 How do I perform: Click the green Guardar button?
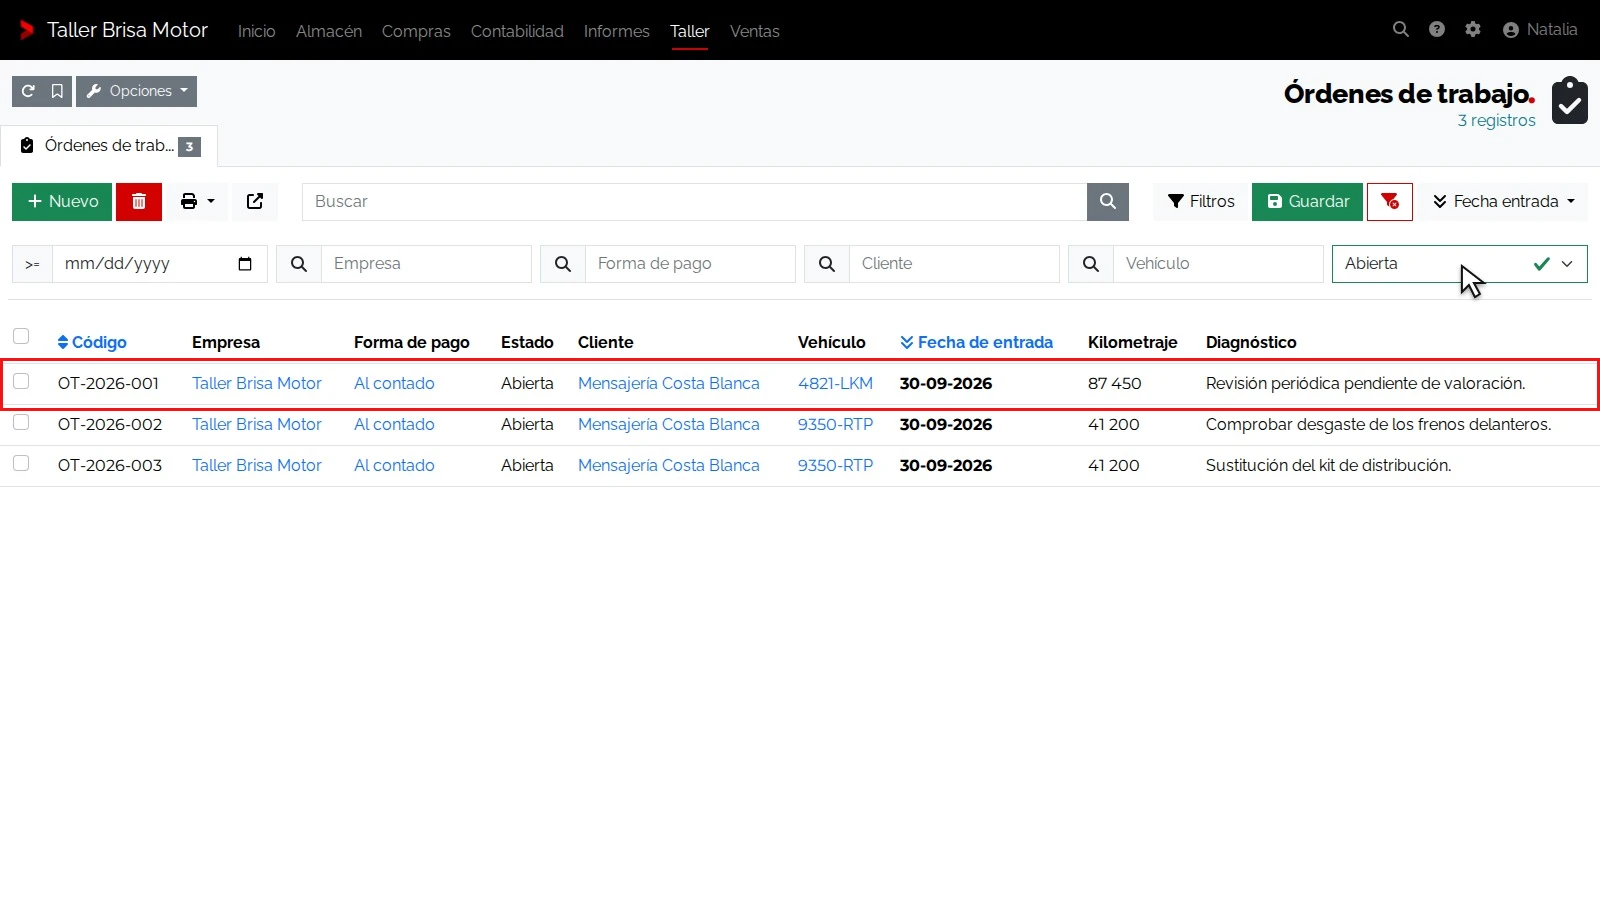click(1307, 202)
